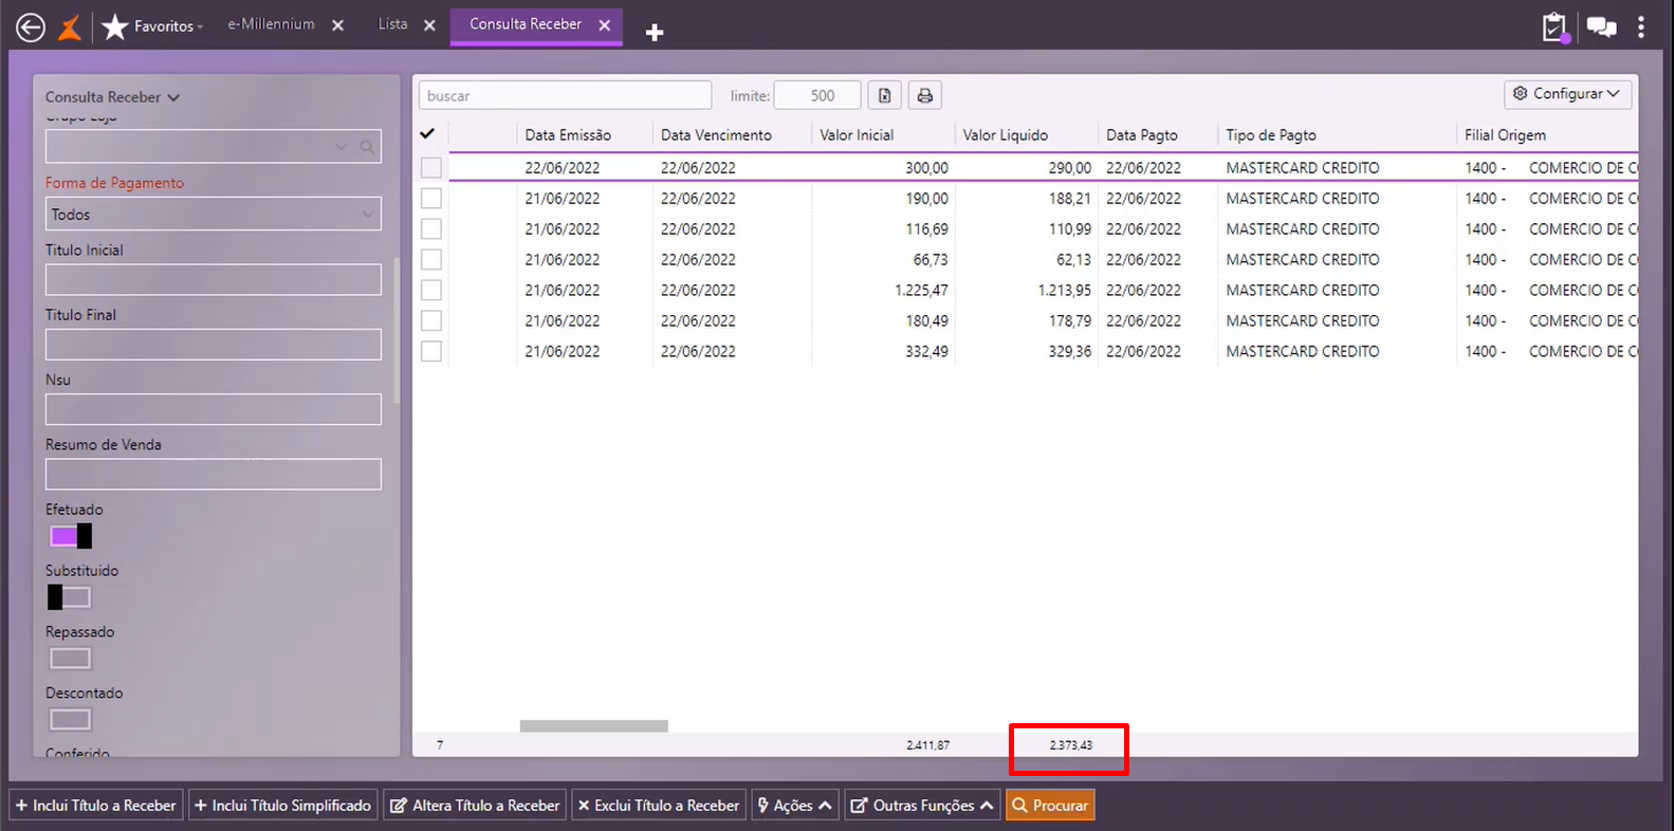The height and width of the screenshot is (831, 1674).
Task: Toggle the Efetuado switch
Action: click(70, 536)
